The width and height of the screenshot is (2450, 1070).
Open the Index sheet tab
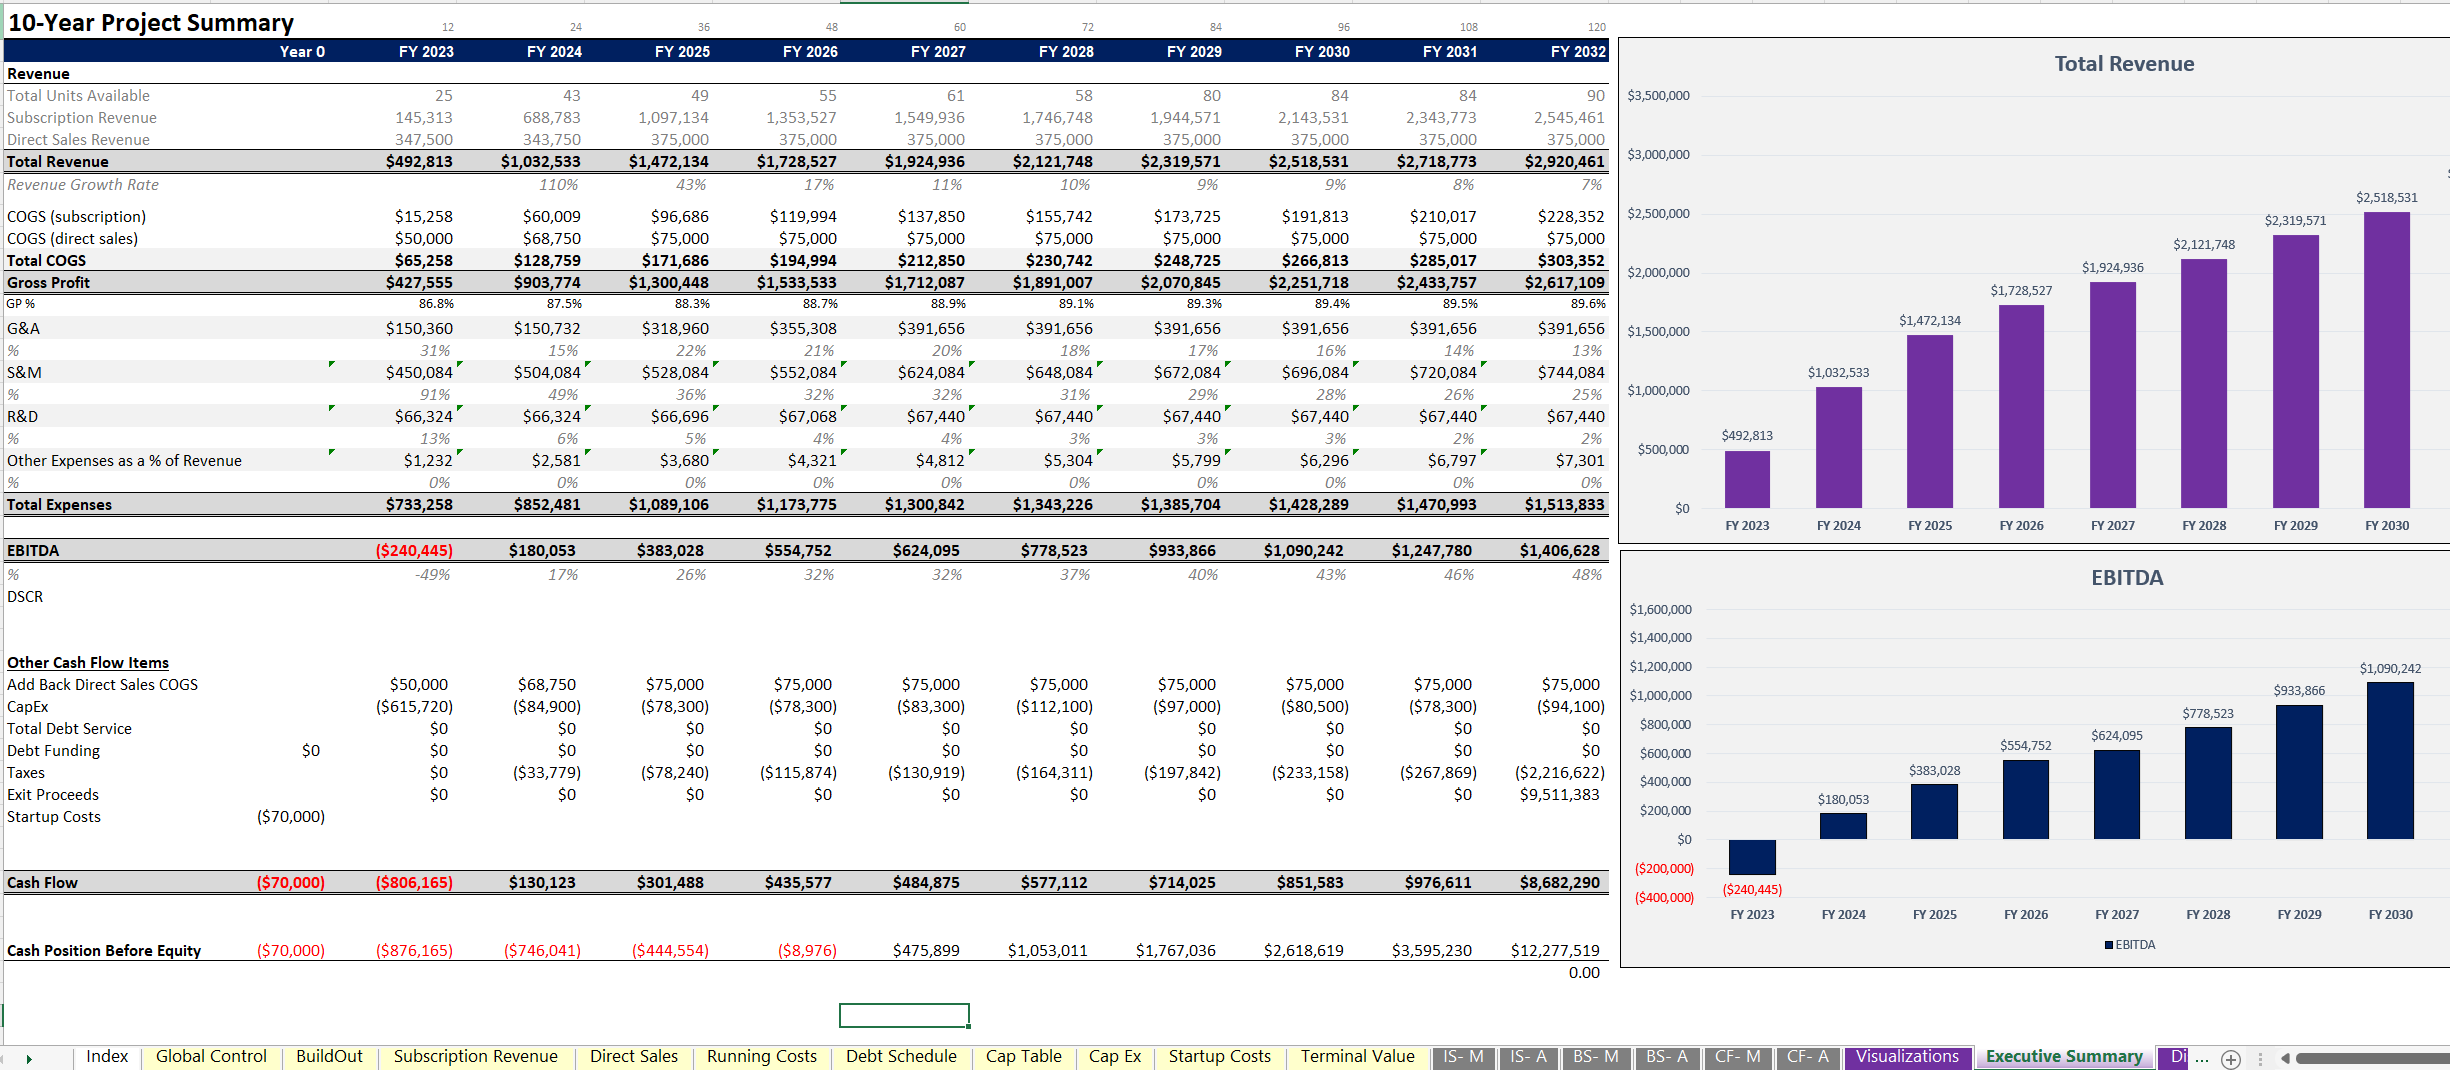[x=107, y=1057]
